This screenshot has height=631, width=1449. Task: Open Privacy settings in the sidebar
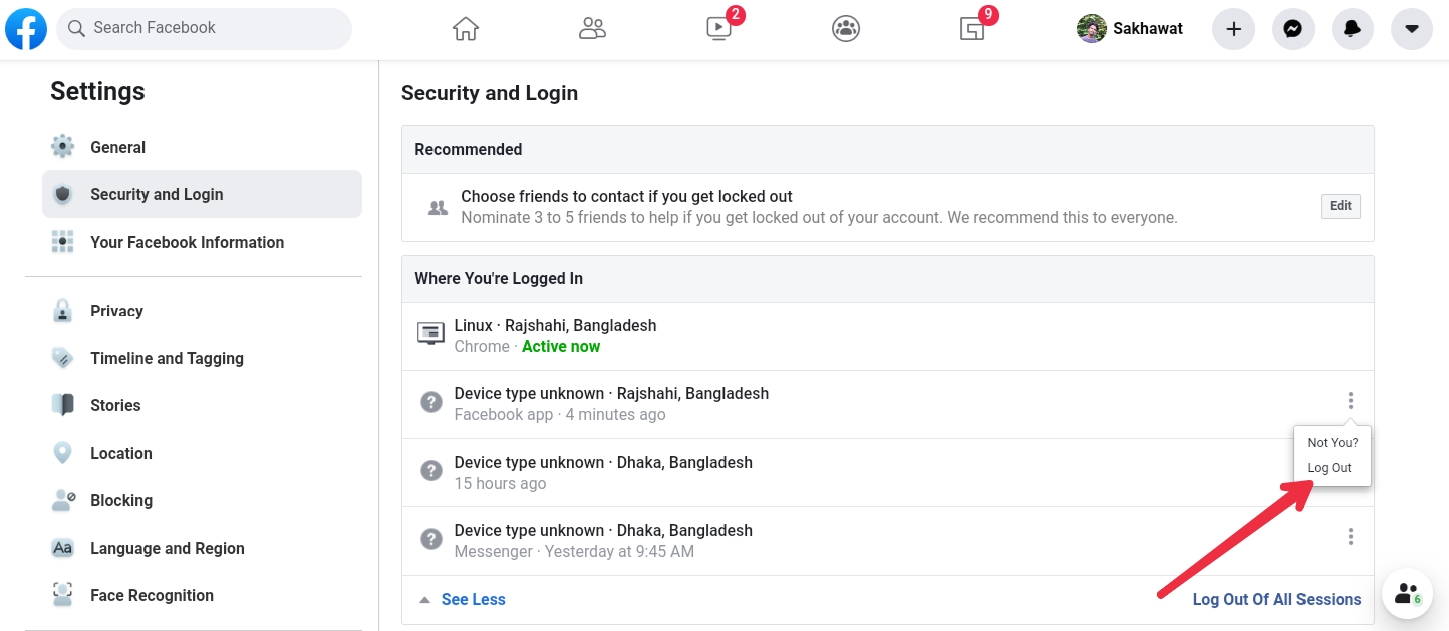point(116,311)
